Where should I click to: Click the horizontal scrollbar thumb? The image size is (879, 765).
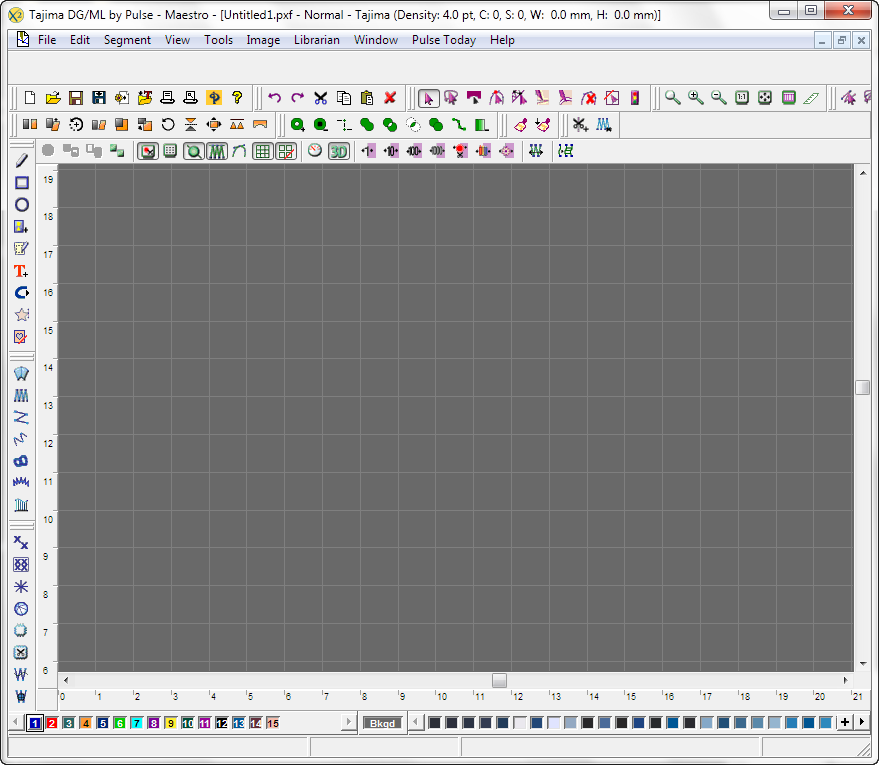tap(499, 680)
